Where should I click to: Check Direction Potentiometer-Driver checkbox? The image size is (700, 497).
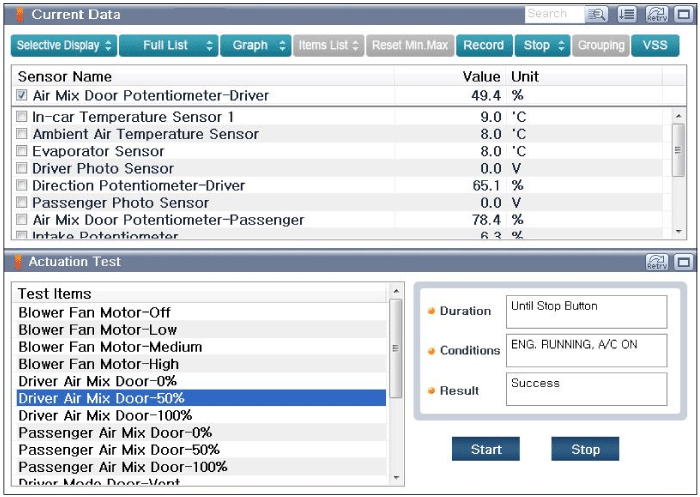click(x=21, y=185)
